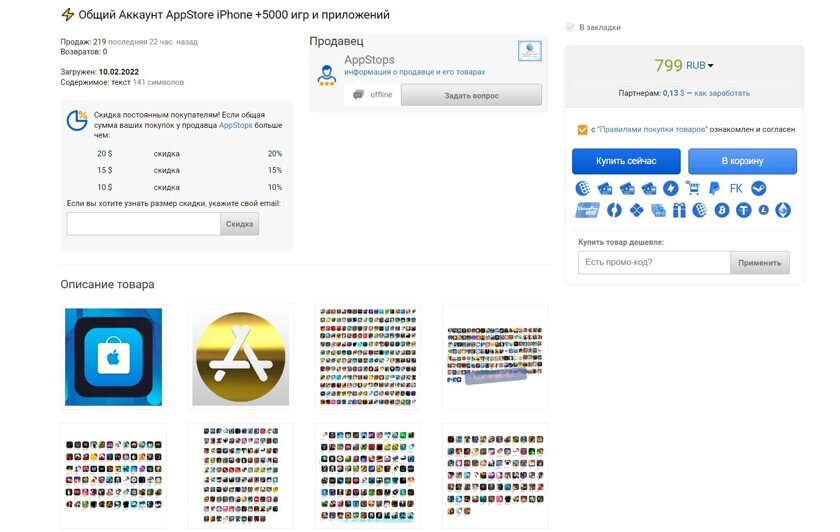Viewport: 840px width, 532px height.
Task: Select the top-row WebMoney payment icon beside bank cards
Action: pyautogui.click(x=582, y=188)
